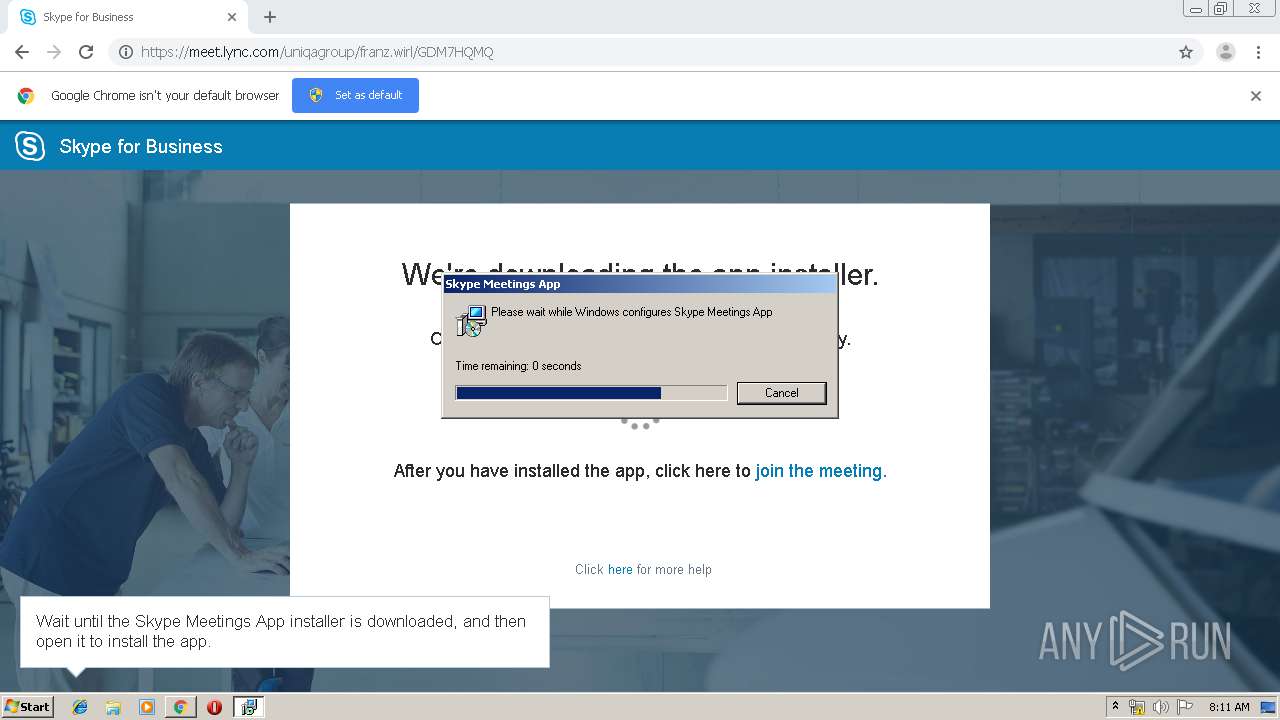
Task: Click the Chrome default browser message text
Action: point(165,96)
